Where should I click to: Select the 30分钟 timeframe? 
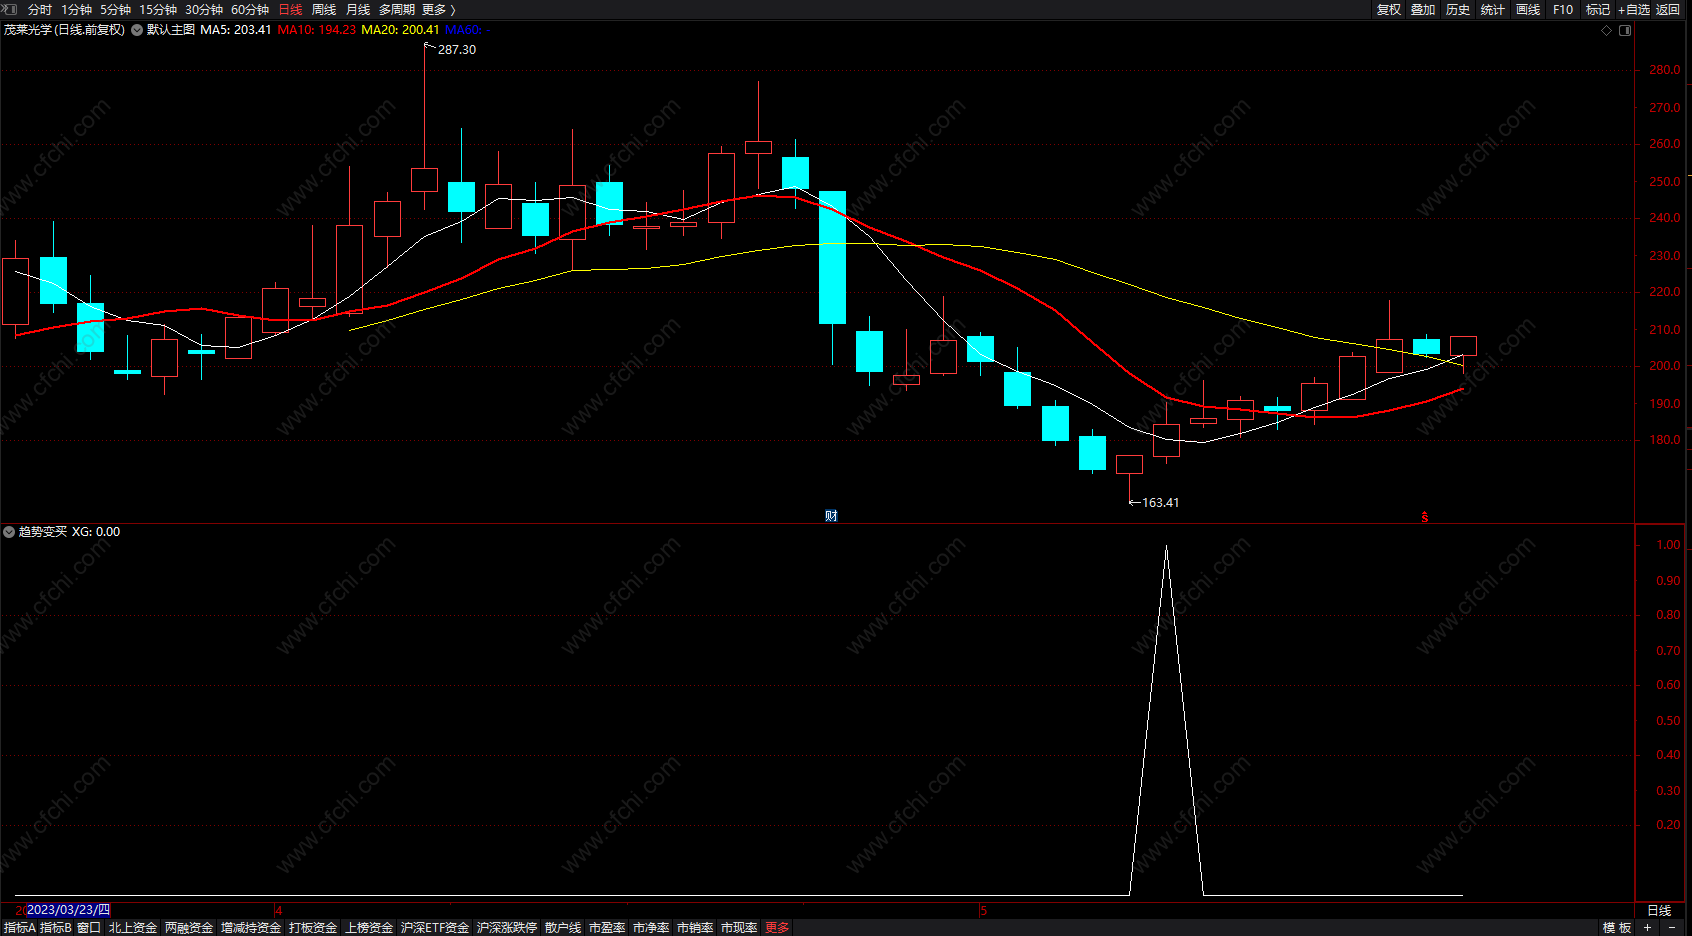204,9
